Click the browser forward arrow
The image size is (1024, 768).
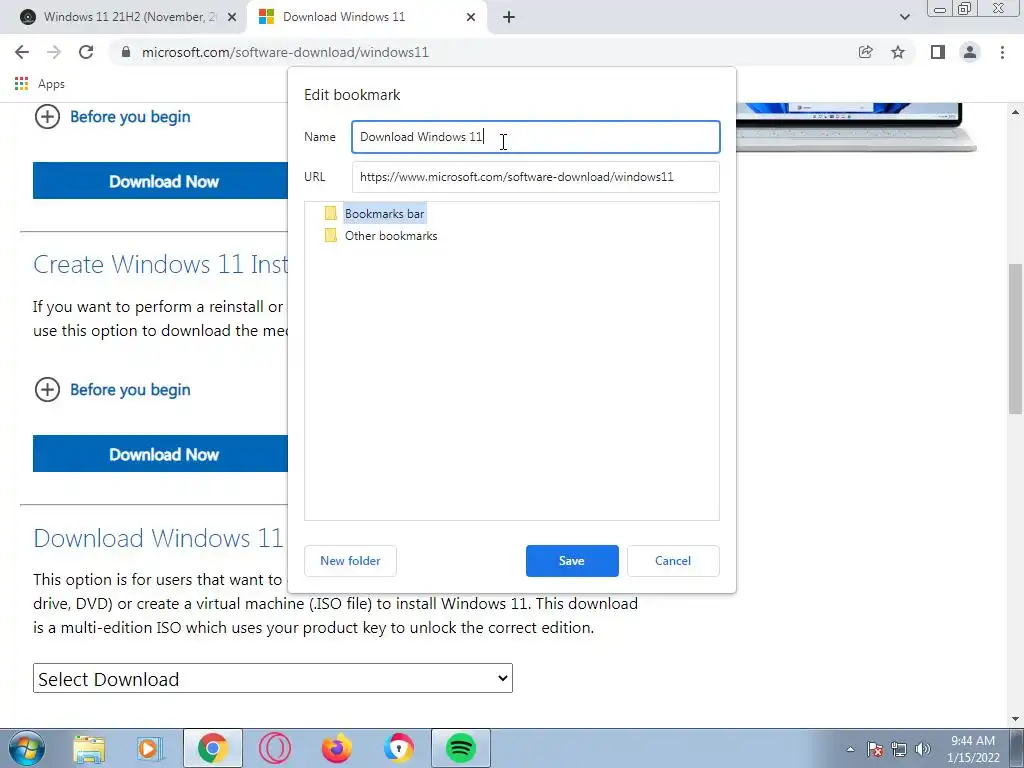54,52
